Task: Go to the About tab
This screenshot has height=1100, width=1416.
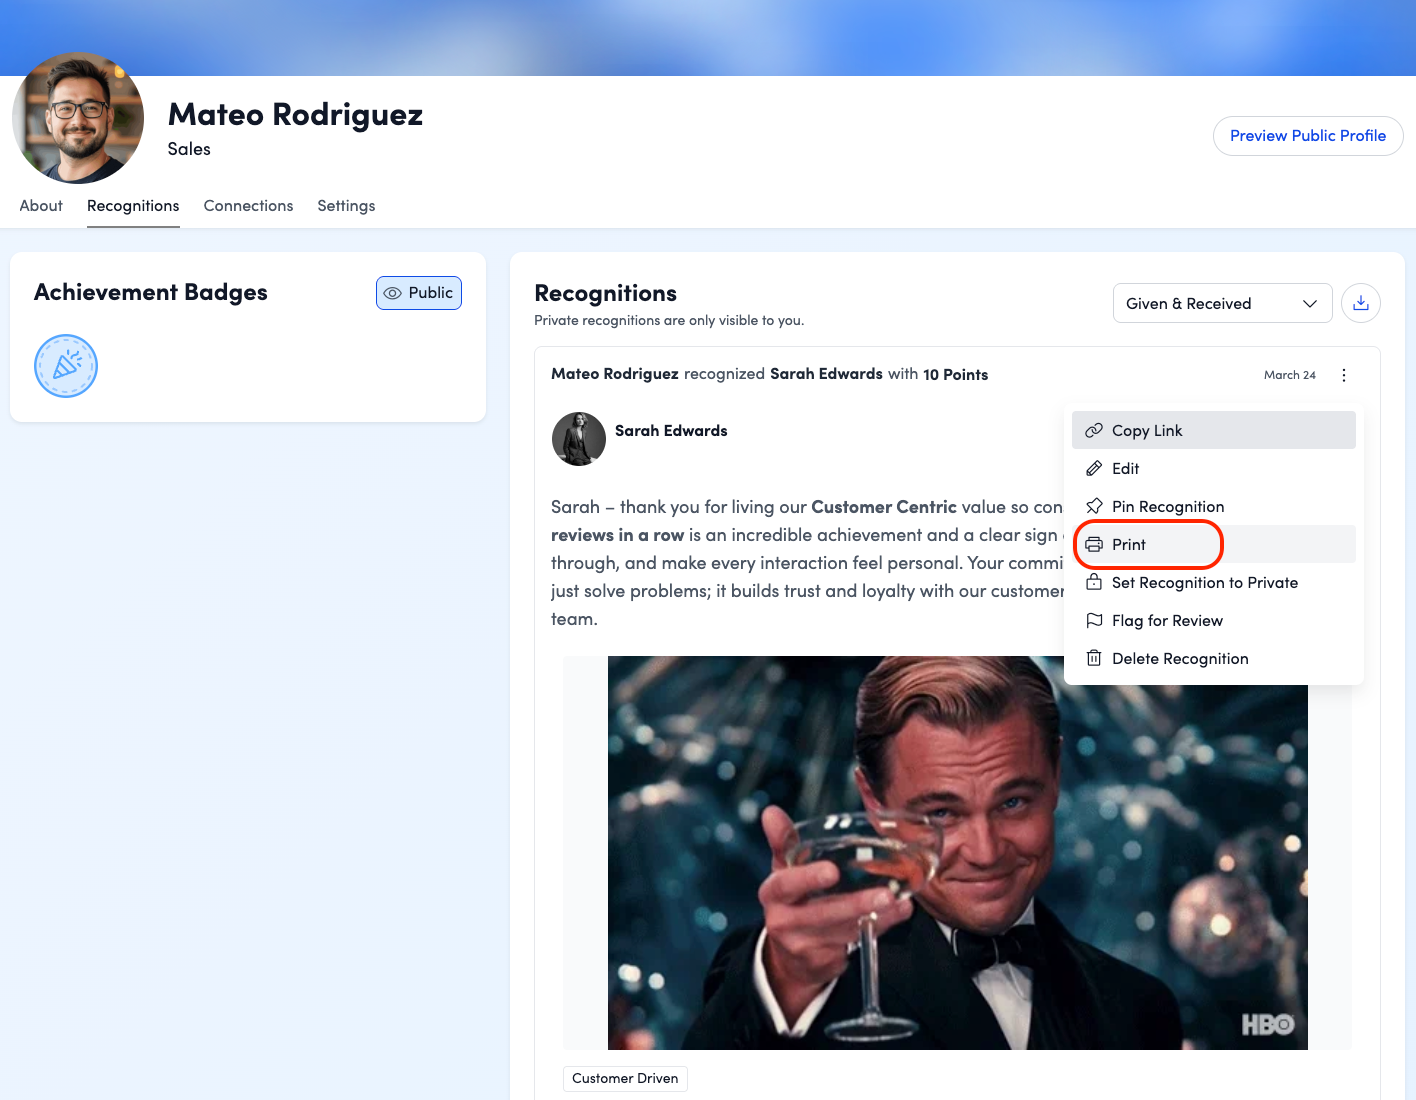Action: click(41, 205)
